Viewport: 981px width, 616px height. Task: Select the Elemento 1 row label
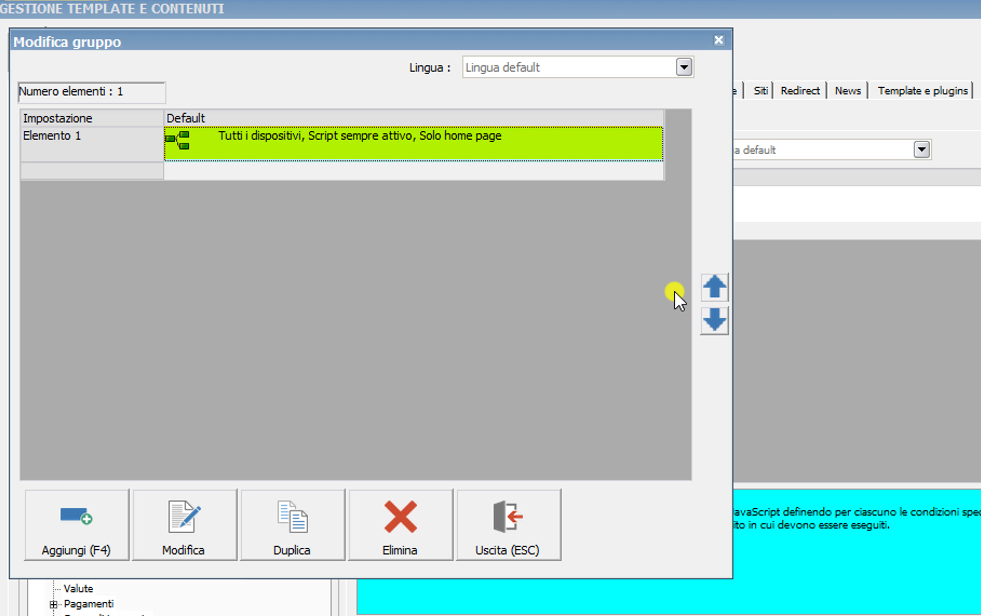[x=52, y=136]
